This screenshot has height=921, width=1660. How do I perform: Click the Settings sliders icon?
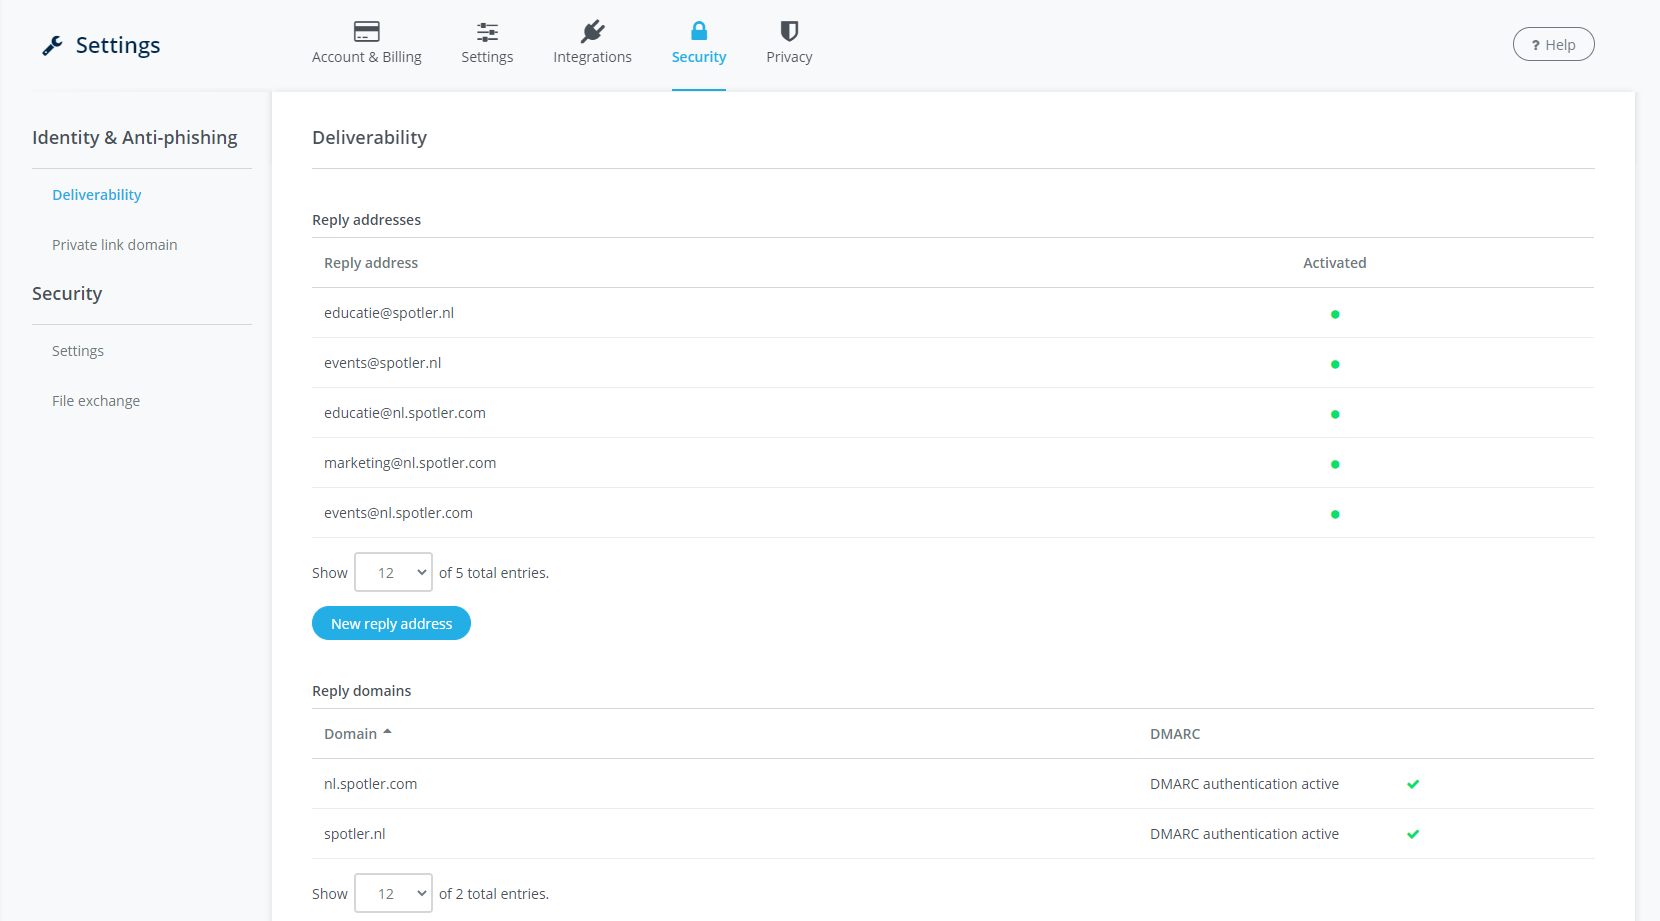[487, 31]
